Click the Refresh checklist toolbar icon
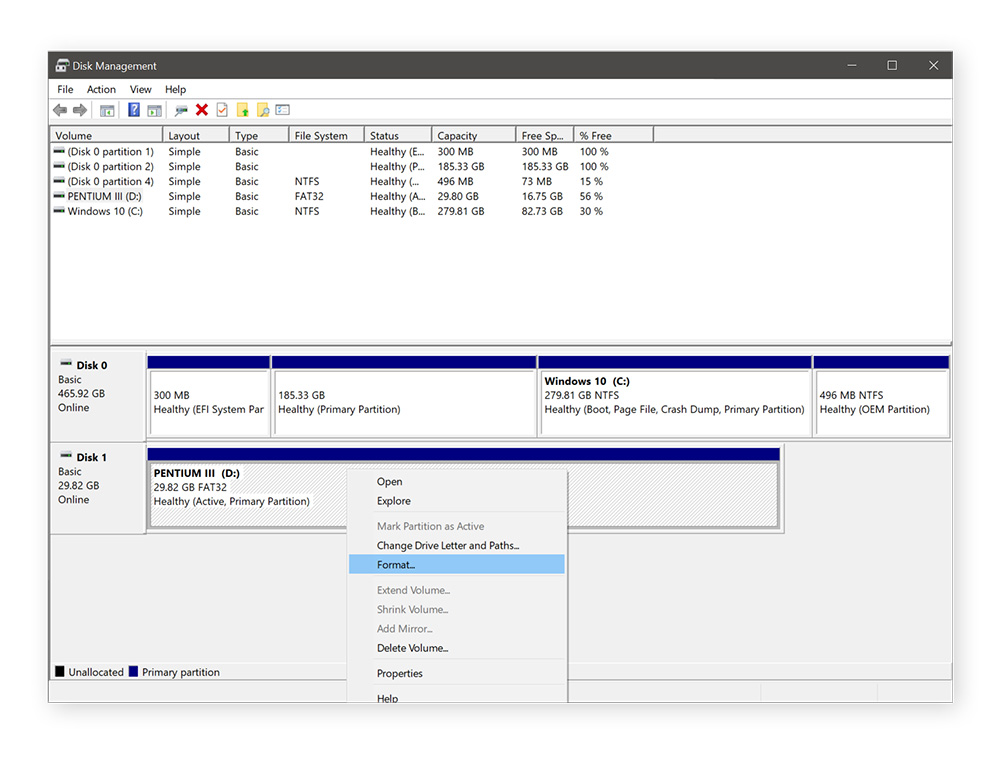Image resolution: width=1000 pixels, height=760 pixels. 222,110
